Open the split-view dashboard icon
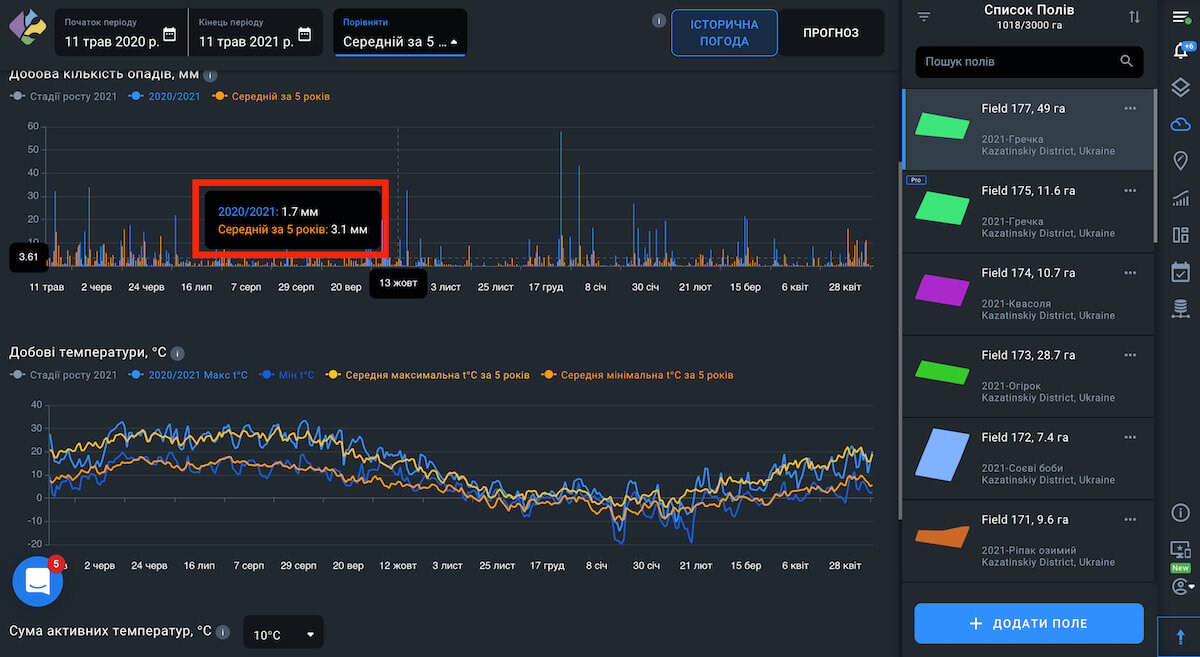Screen dimensions: 1200x657 click(1180, 235)
